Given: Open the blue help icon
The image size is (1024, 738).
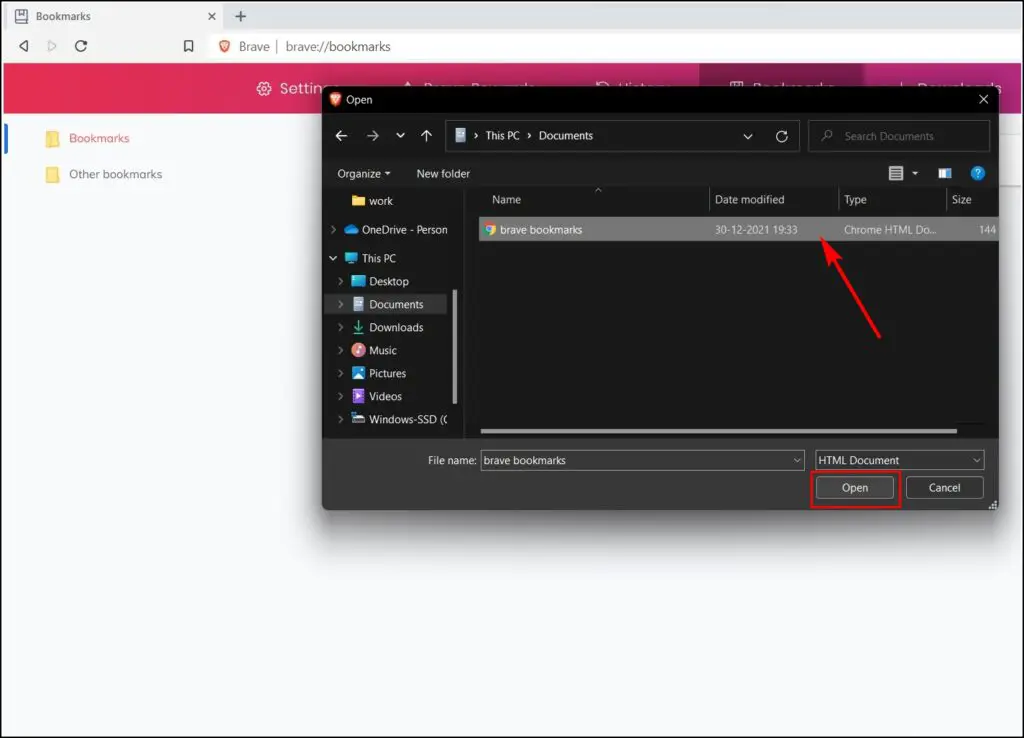Looking at the screenshot, I should (x=977, y=173).
